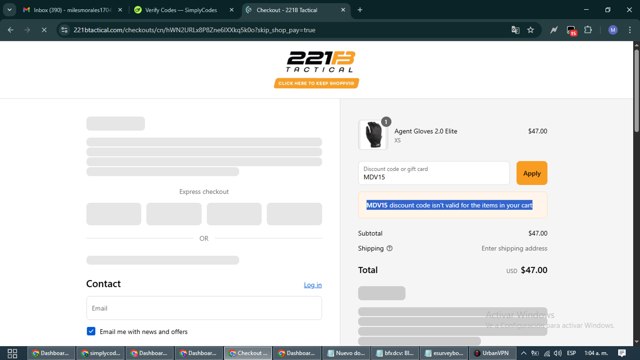Go forward in browser history
The height and width of the screenshot is (360, 640).
click(x=27, y=30)
